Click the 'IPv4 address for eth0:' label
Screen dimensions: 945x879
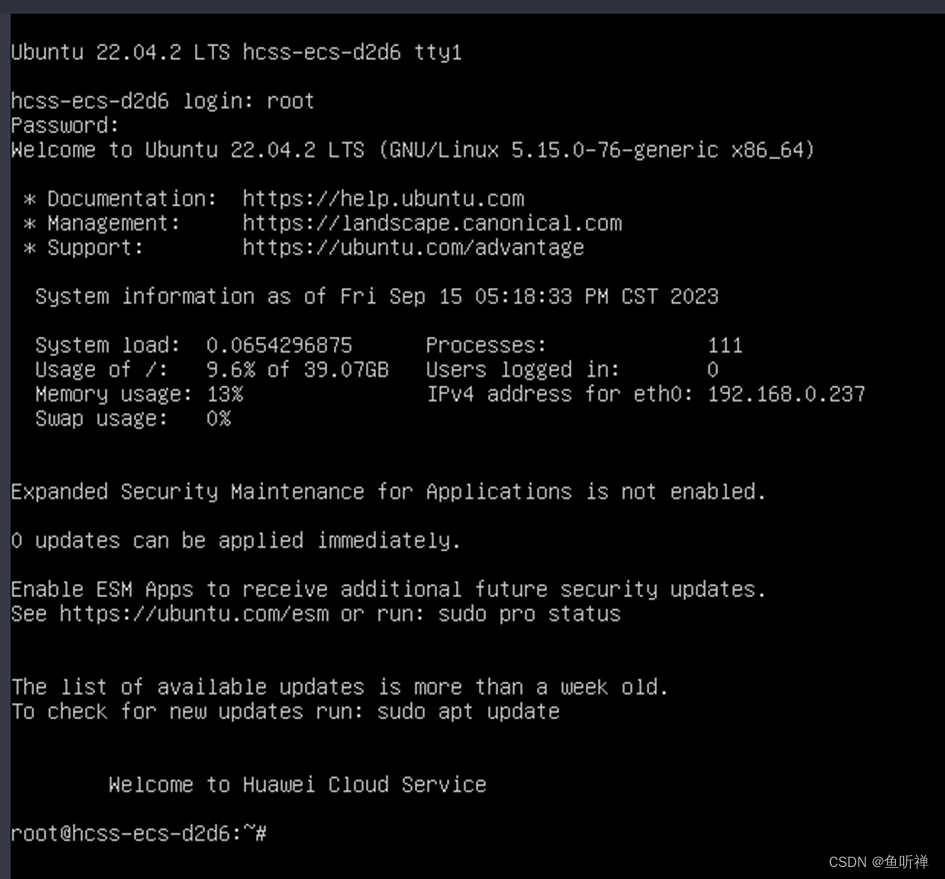560,394
